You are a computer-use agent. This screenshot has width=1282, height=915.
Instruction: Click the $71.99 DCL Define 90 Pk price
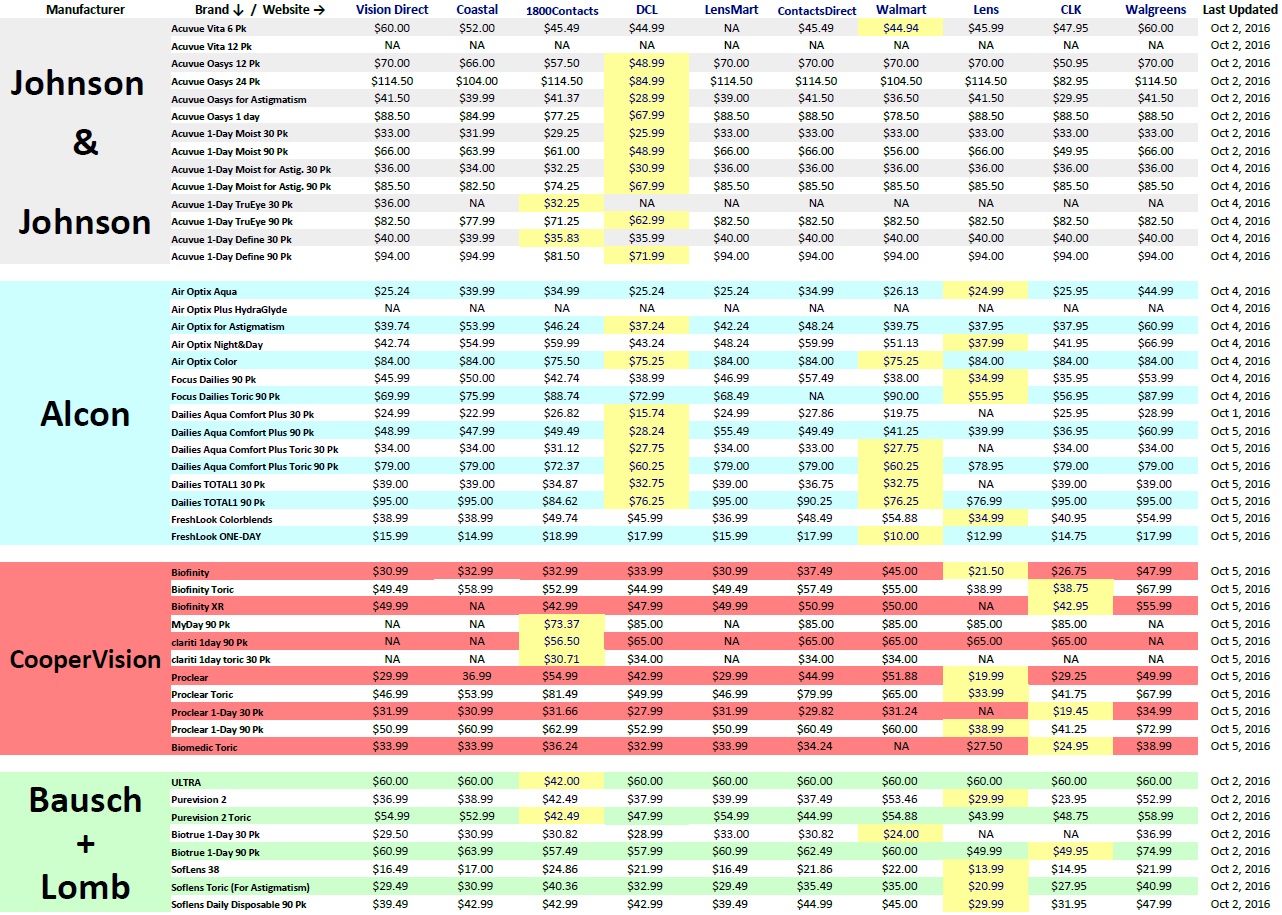coord(647,256)
